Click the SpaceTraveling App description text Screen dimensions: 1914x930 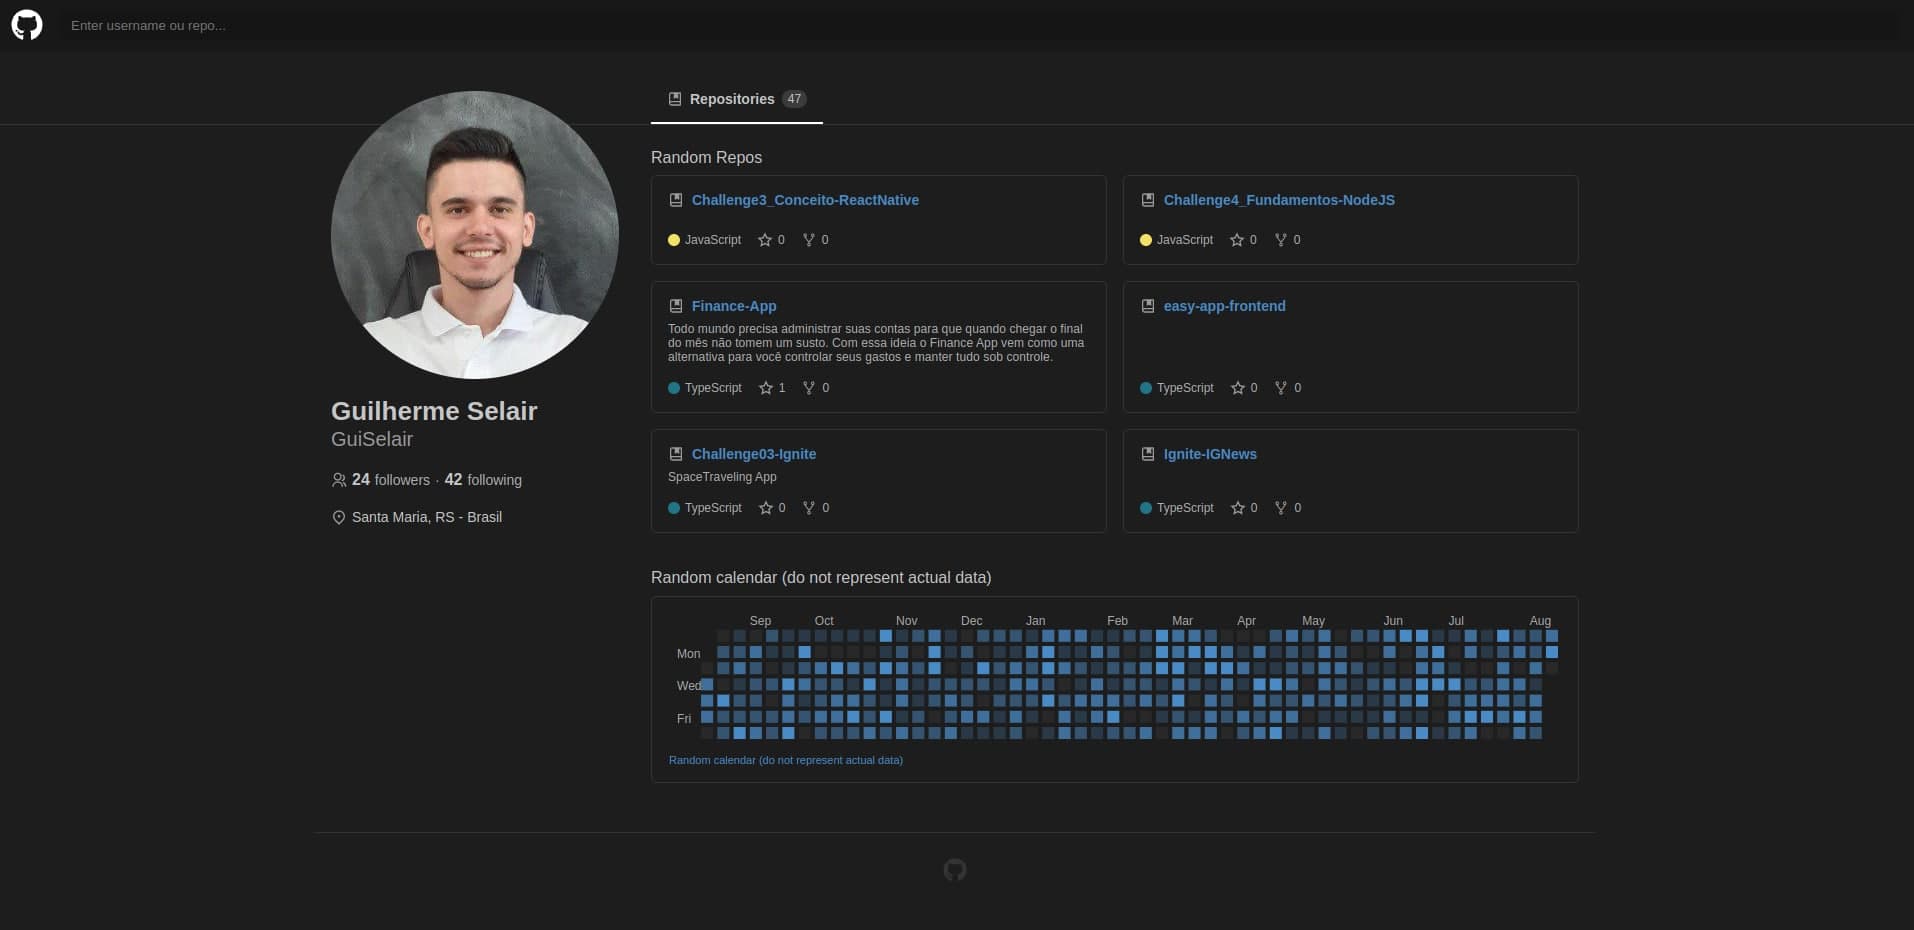[x=722, y=477]
